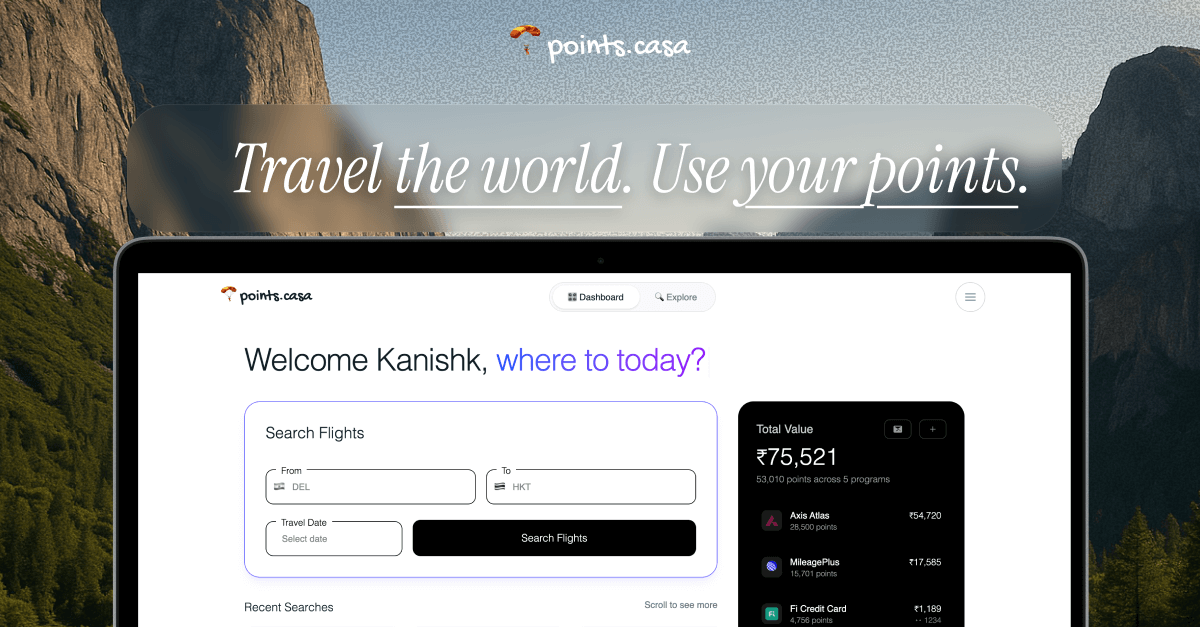Viewport: 1200px width, 627px height.
Task: Select the Axis Atlas program icon
Action: coord(770,520)
